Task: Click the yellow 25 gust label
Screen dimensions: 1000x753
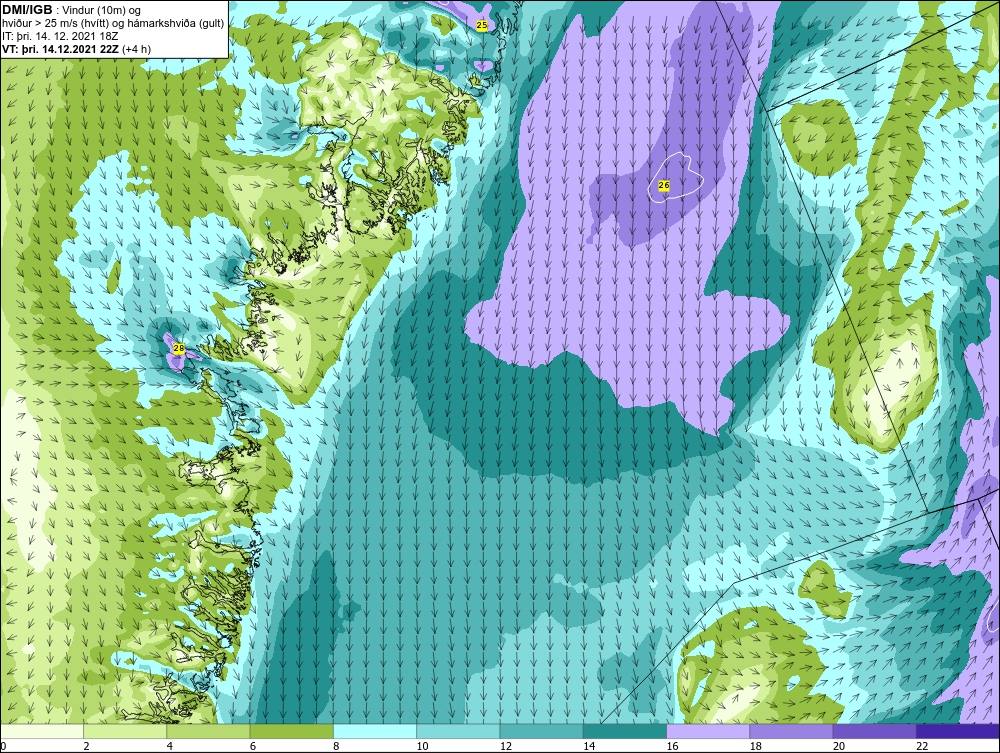Action: pyautogui.click(x=482, y=25)
